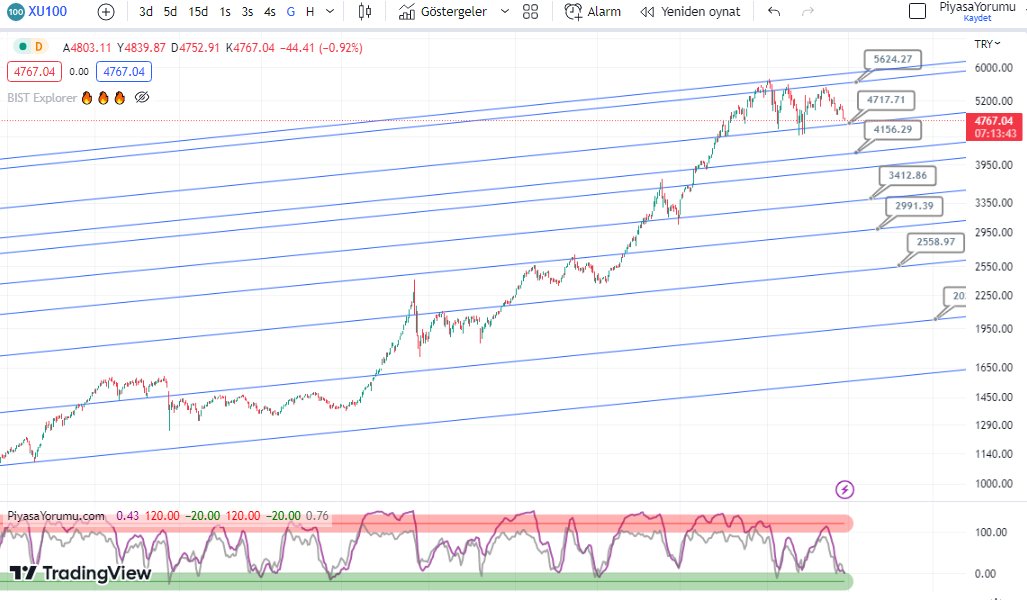
Task: Select the 4156.29 price label
Action: point(893,129)
